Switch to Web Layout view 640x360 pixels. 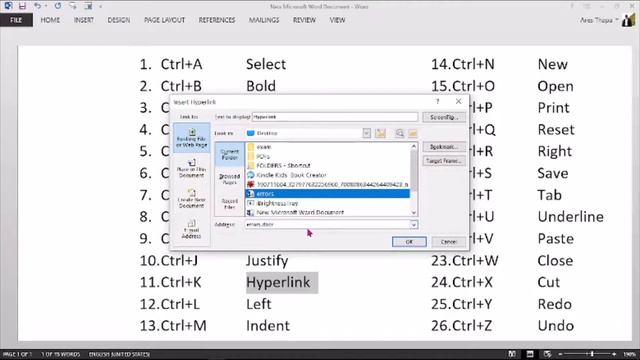[x=547, y=354]
